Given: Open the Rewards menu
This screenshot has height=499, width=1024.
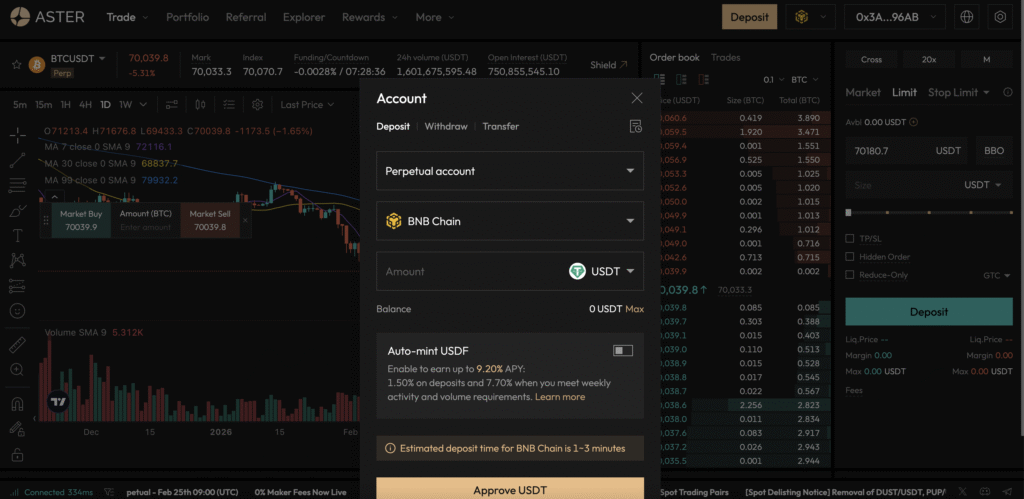Looking at the screenshot, I should coord(370,18).
